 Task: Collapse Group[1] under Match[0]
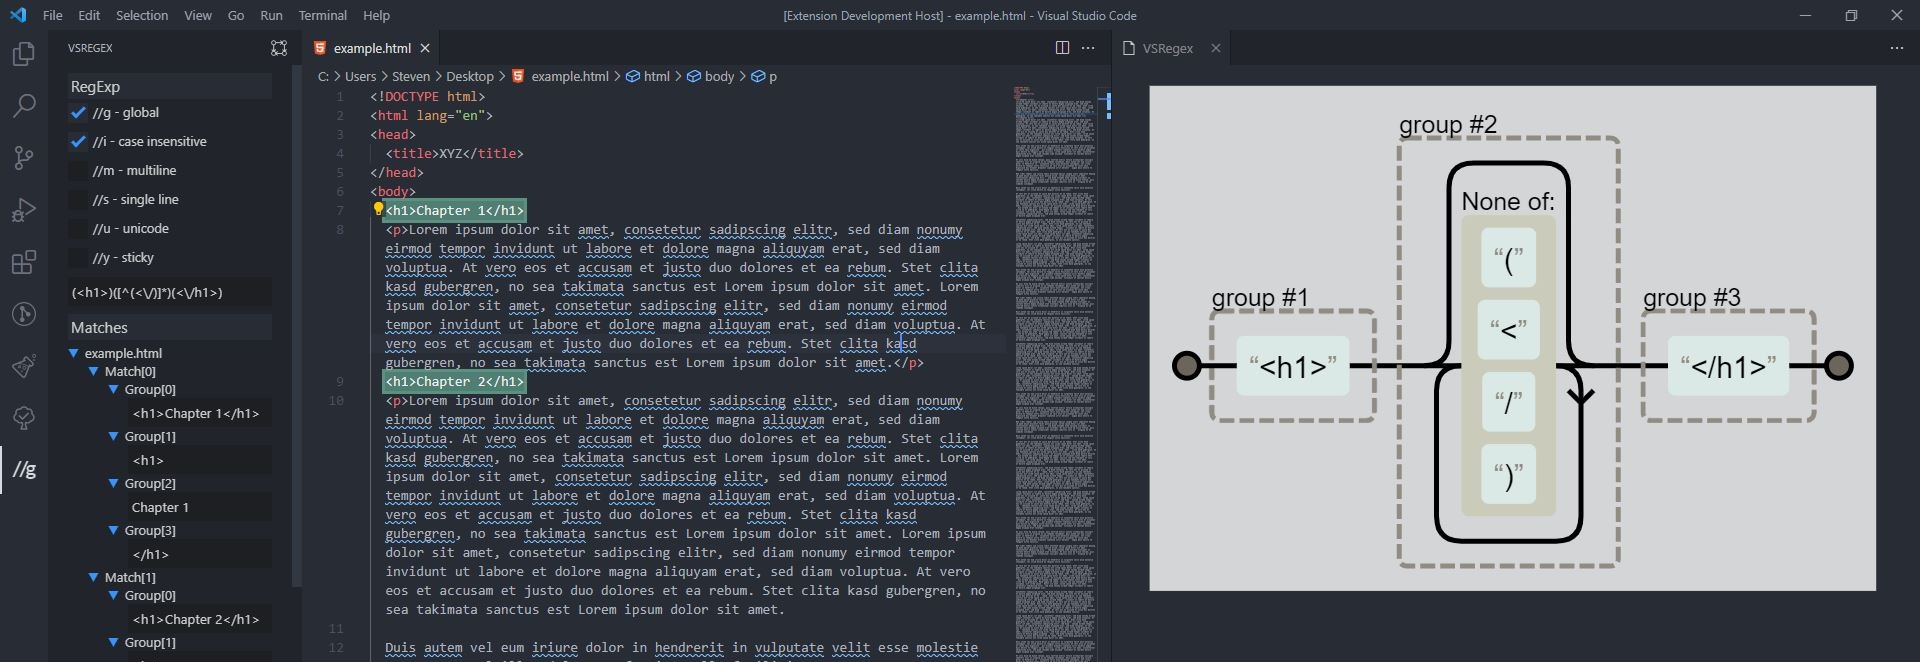tap(114, 436)
